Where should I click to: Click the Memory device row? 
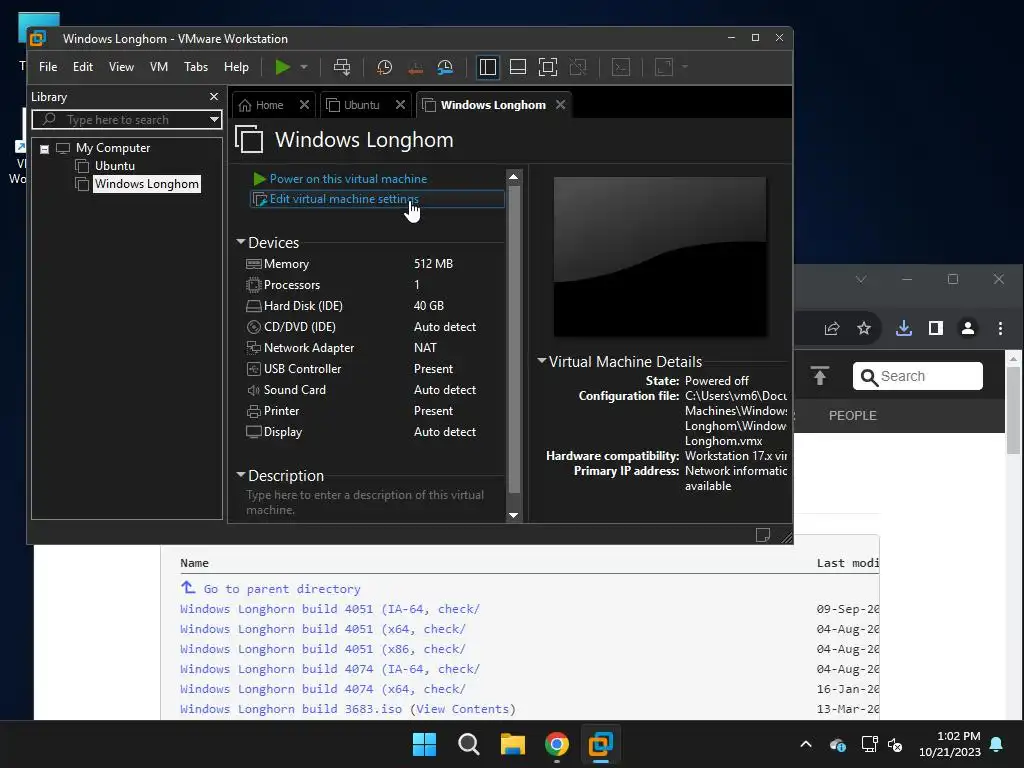click(x=374, y=264)
